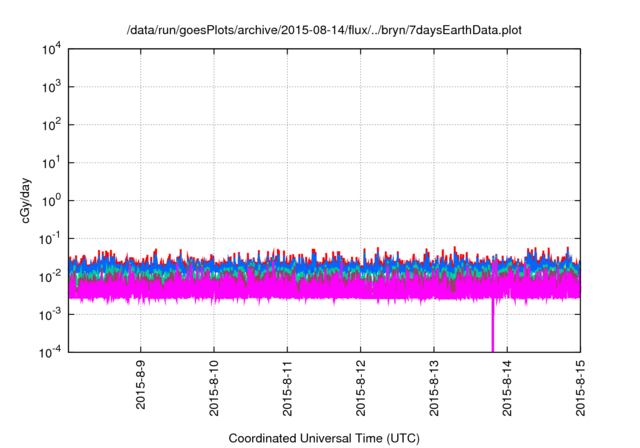The width and height of the screenshot is (640, 448).
Task: Select the 10^1 y-axis tick label
Action: click(x=51, y=162)
